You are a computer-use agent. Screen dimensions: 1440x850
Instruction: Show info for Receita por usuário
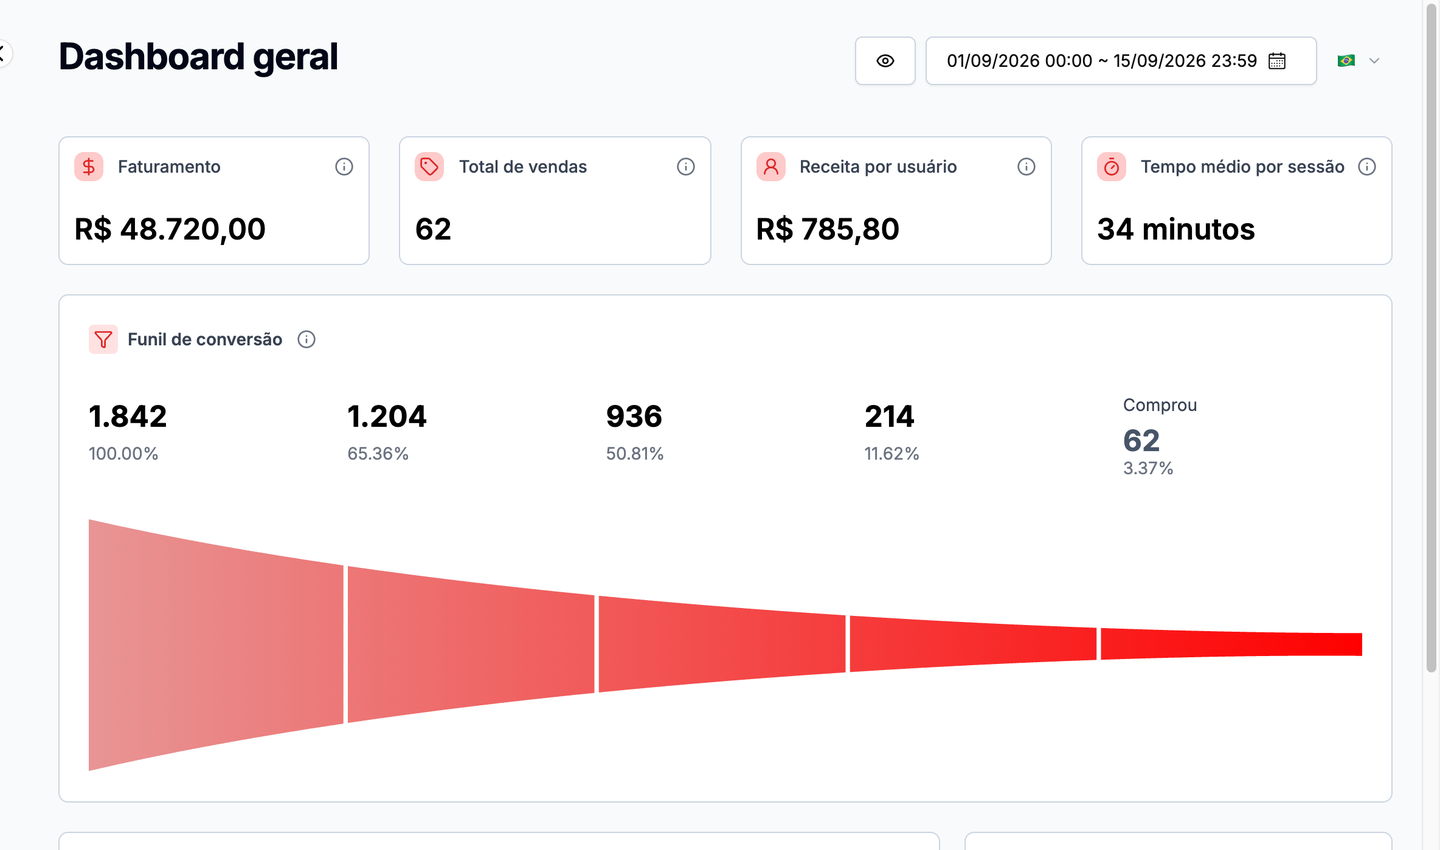pos(1026,167)
